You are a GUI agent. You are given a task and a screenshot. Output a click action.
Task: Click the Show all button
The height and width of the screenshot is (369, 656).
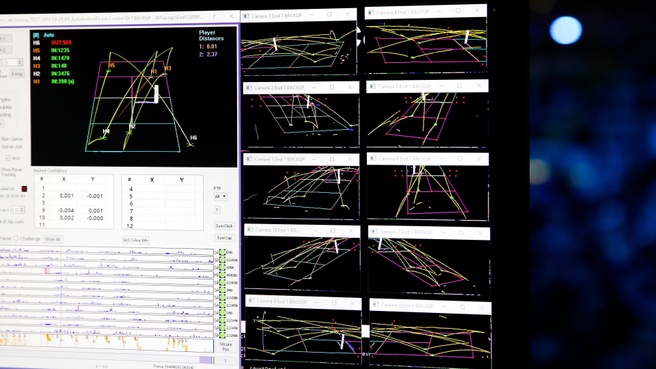pos(53,239)
